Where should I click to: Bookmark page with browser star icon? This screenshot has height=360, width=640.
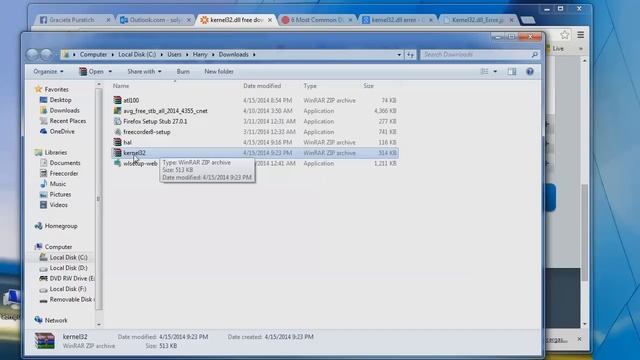pos(564,35)
